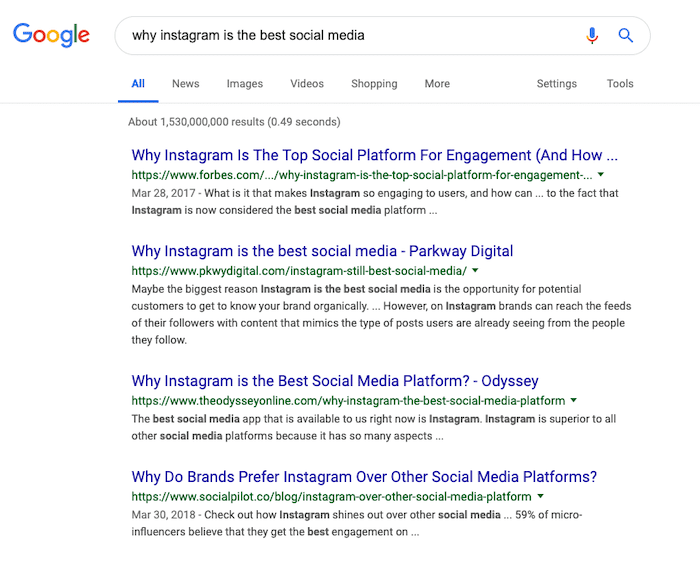Screen dimensions: 700x572
Task: Select the All results tab
Action: pyautogui.click(x=138, y=84)
